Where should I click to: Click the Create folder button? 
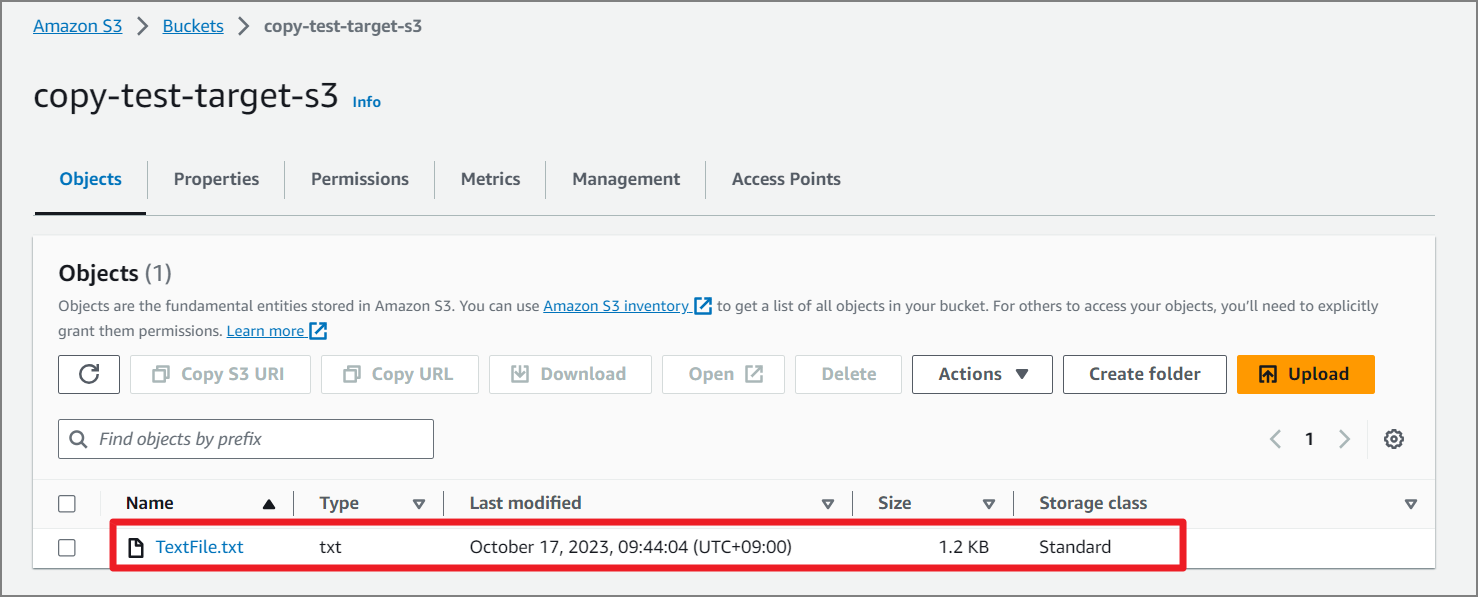pyautogui.click(x=1145, y=374)
